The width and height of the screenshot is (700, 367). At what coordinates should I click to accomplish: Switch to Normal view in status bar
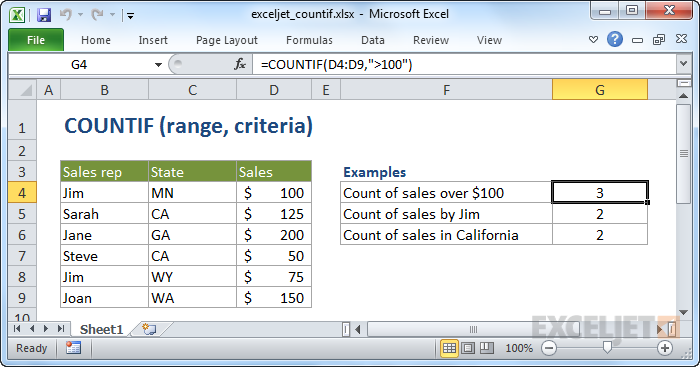pyautogui.click(x=449, y=348)
